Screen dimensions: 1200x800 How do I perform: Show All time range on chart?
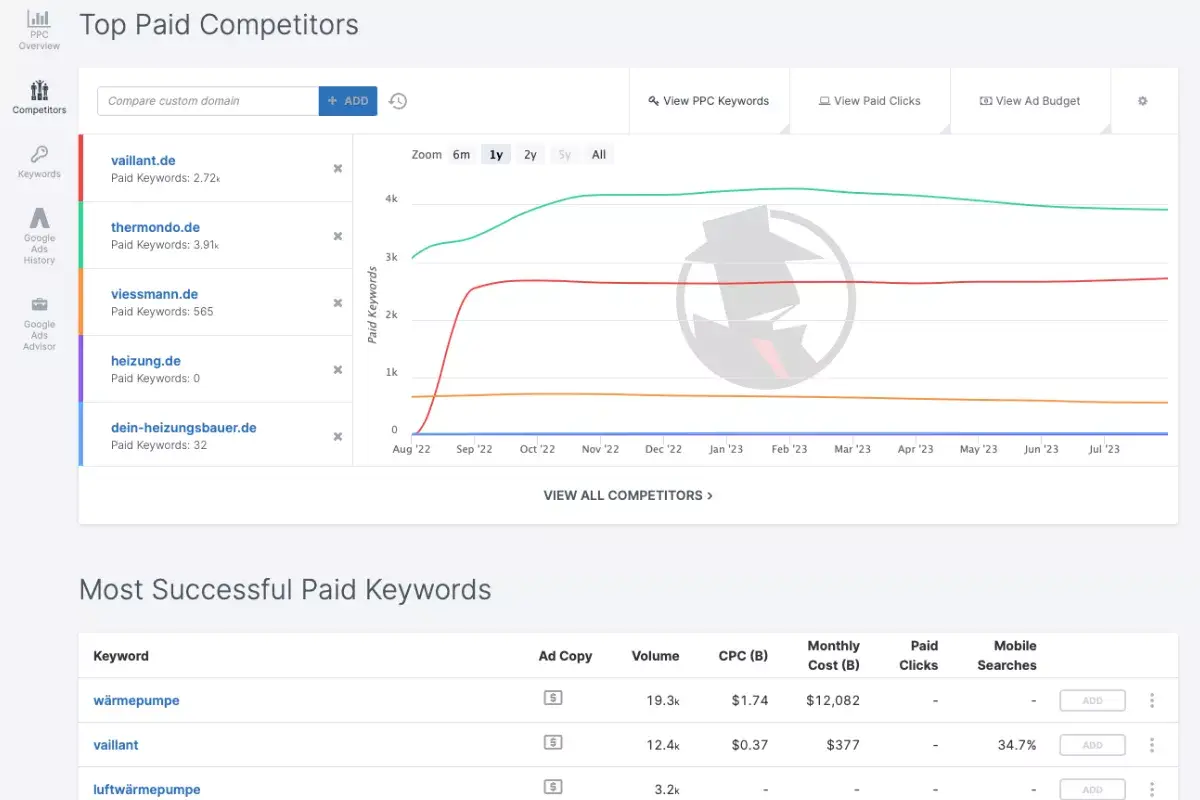pyautogui.click(x=598, y=155)
